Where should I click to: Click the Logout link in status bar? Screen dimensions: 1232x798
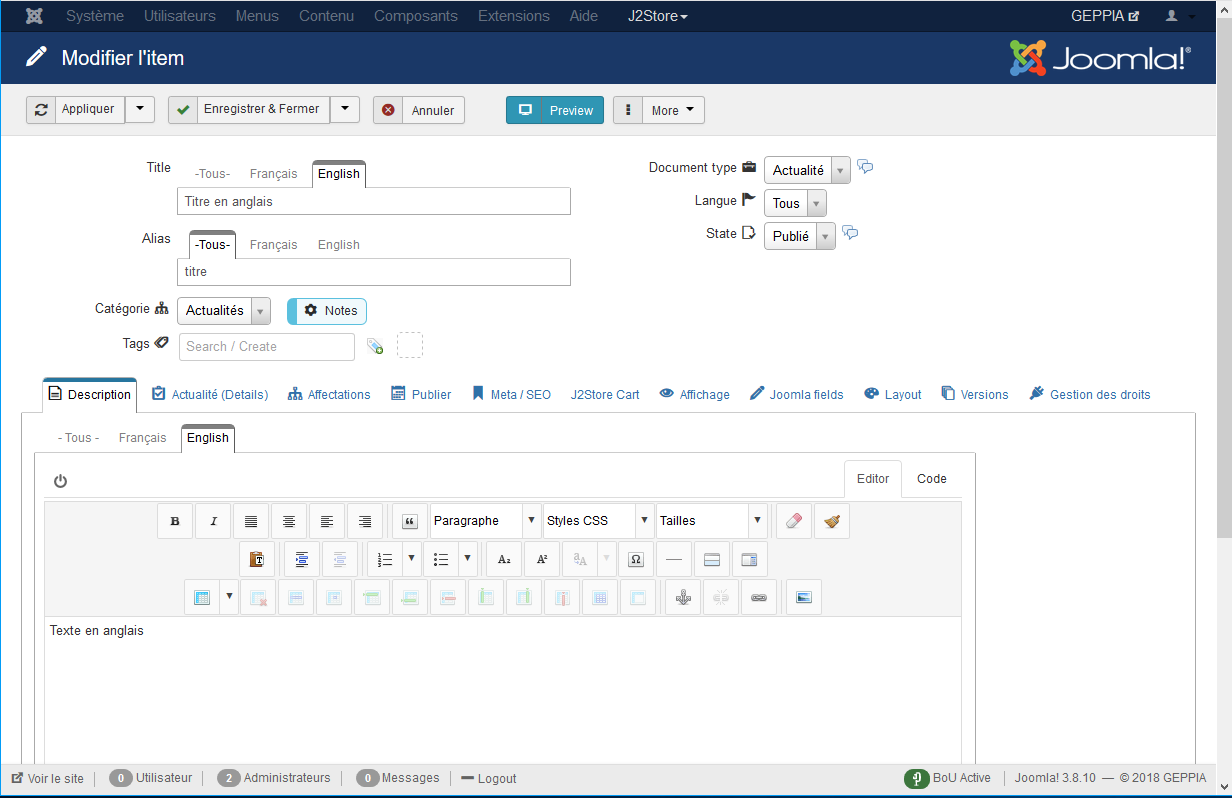point(489,778)
